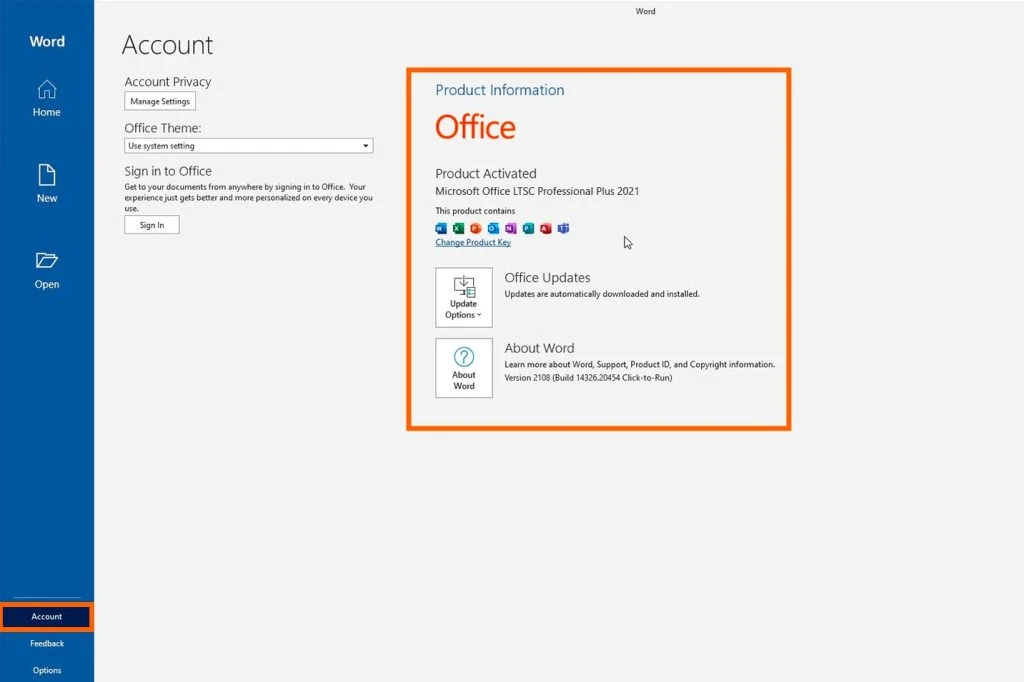The image size is (1024, 682).
Task: Open the PowerPoint icon in product contains
Action: click(475, 228)
